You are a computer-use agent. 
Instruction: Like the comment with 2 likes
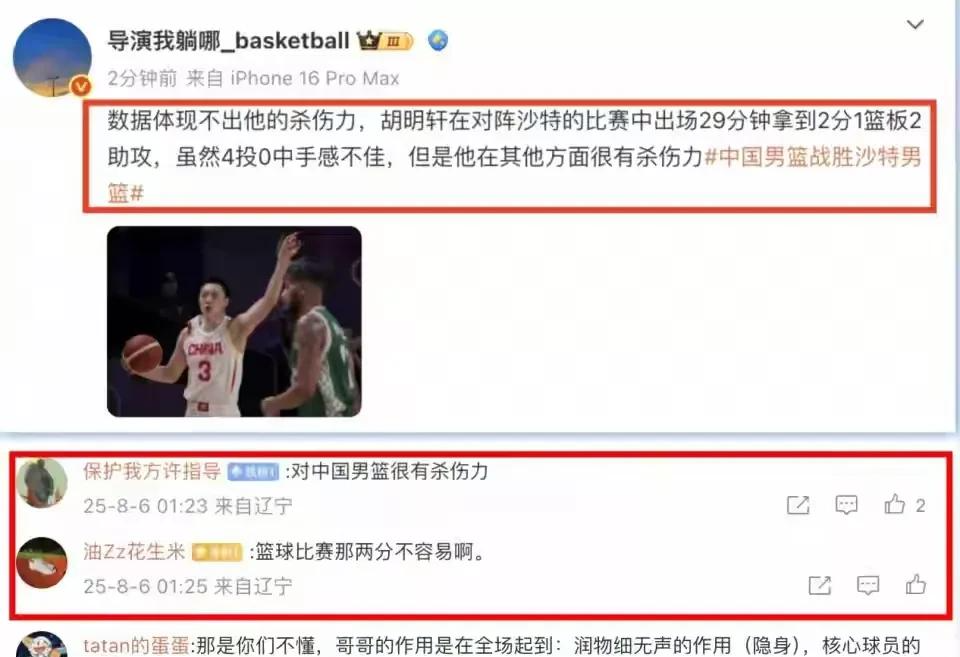pyautogui.click(x=904, y=505)
